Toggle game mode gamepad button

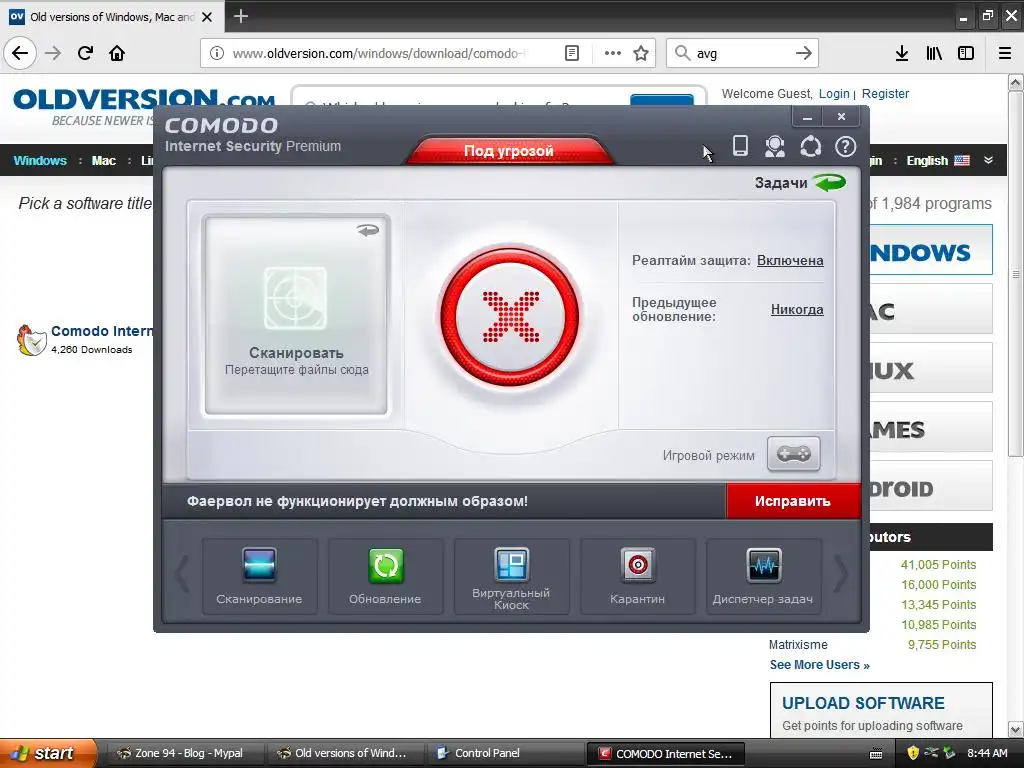793,454
